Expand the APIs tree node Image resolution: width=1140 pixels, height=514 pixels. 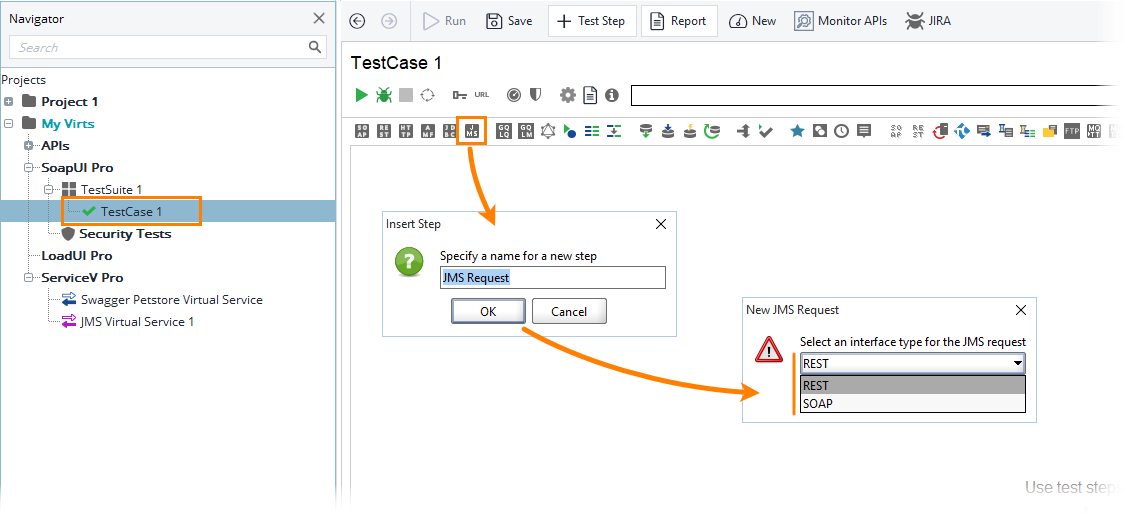(x=28, y=145)
